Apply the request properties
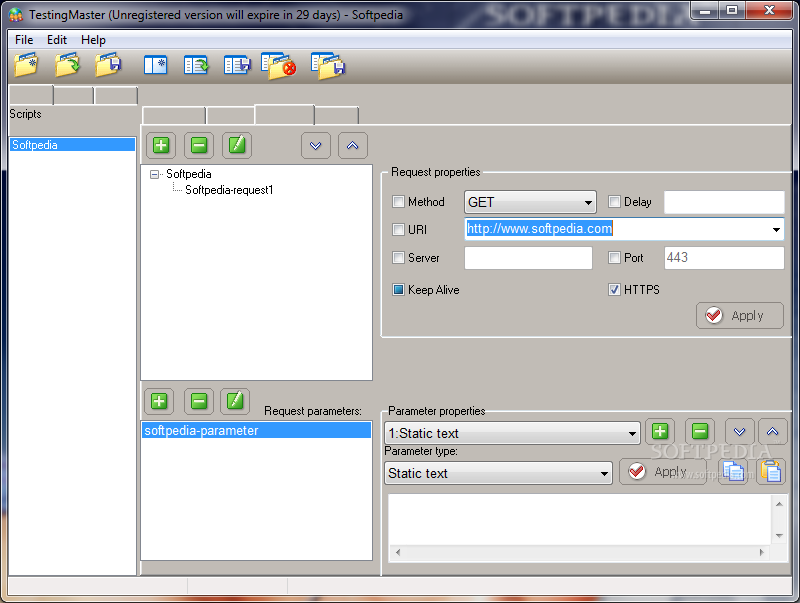 click(x=740, y=316)
